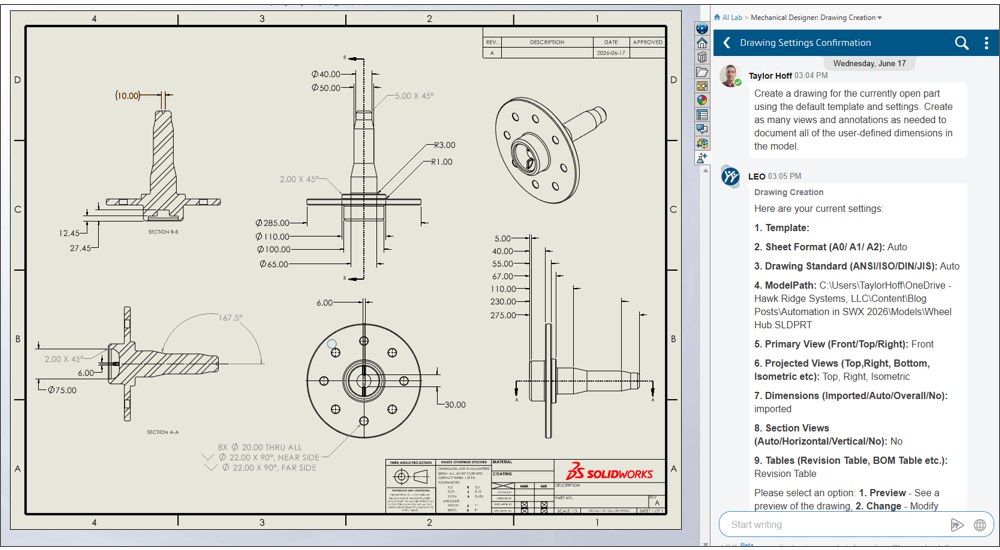This screenshot has width=1000, height=550.
Task: Click Taylor Hoff's profile avatar
Action: (730, 76)
